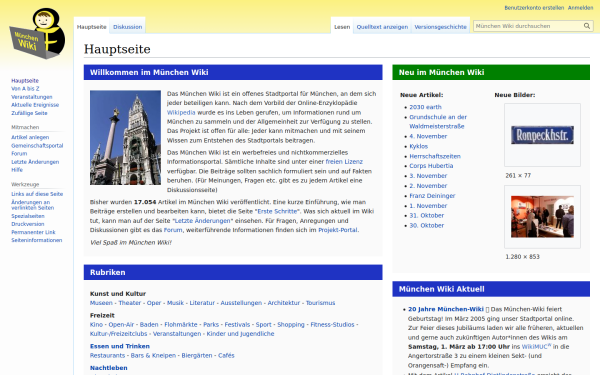Viewport: 600px width, 375px height.
Task: Open the Versionsgeschichte tab
Action: [440, 27]
